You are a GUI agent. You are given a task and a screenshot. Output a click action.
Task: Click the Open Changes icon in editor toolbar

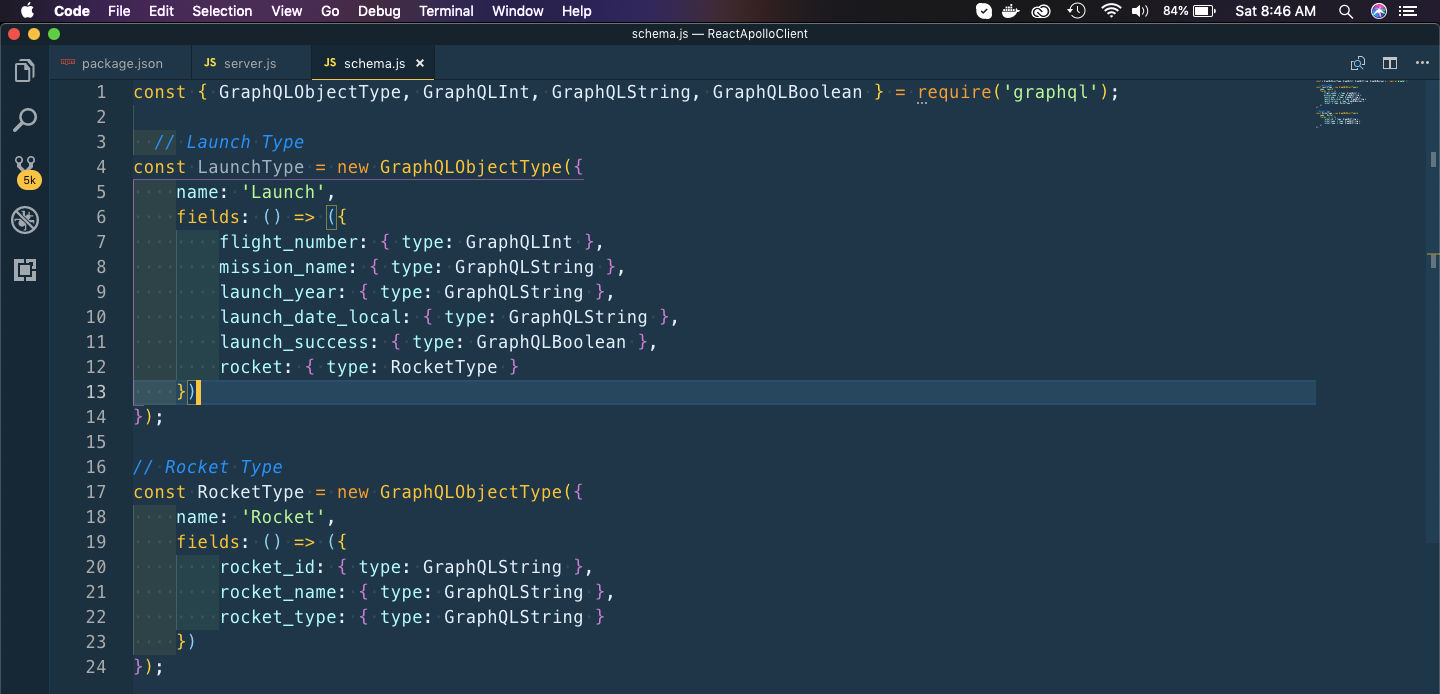(x=1358, y=63)
